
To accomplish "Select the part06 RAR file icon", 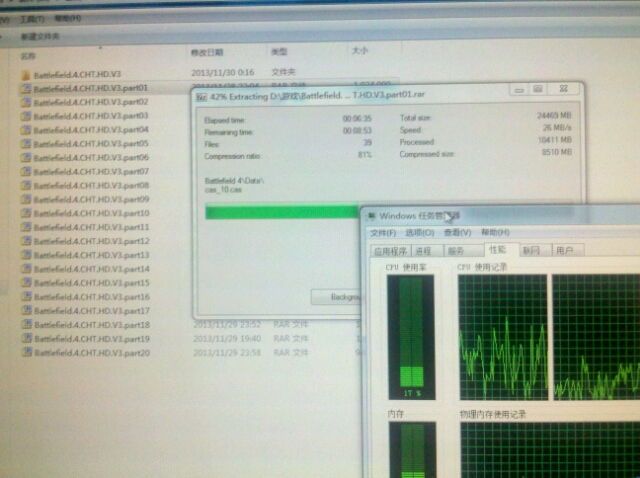I will click(x=26, y=158).
